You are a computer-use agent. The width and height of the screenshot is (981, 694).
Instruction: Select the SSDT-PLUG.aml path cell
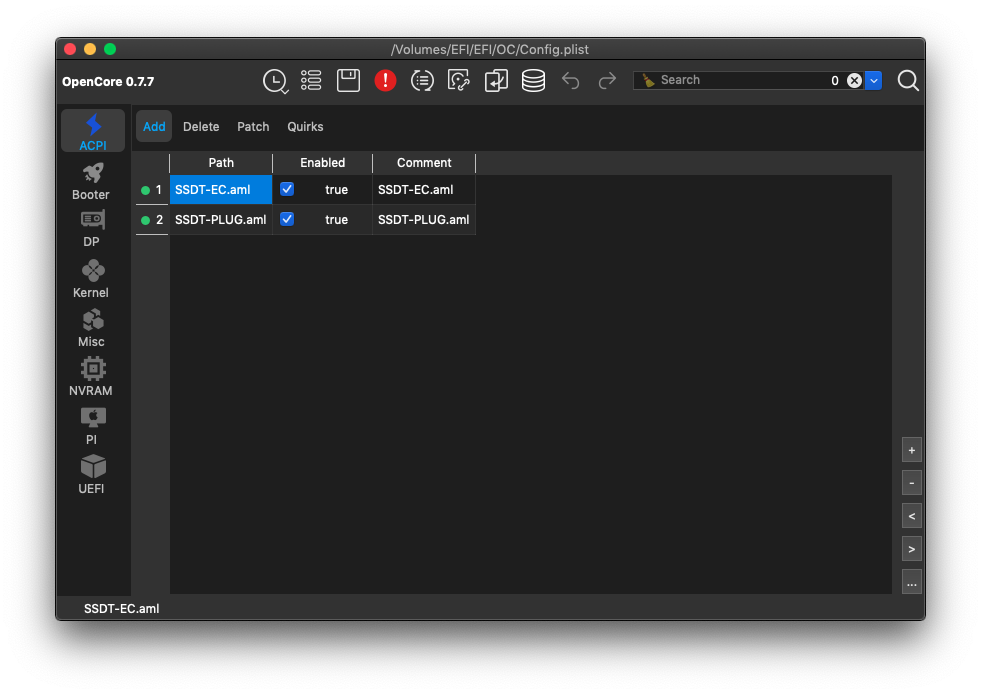tap(221, 220)
